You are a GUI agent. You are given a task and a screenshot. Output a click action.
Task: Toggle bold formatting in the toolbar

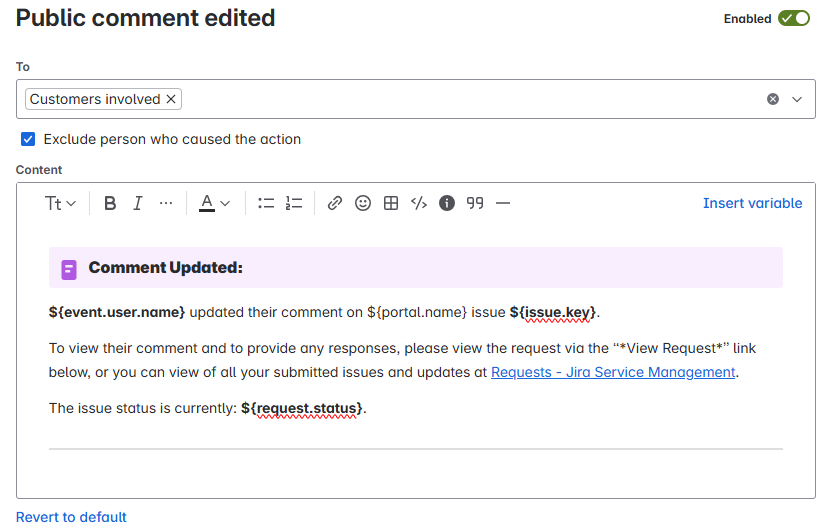(110, 203)
